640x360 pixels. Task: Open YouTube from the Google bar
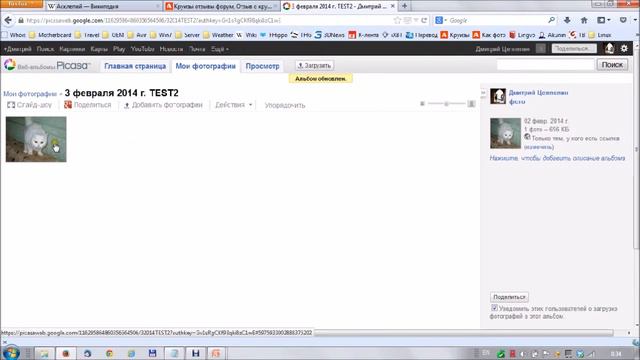point(142,49)
